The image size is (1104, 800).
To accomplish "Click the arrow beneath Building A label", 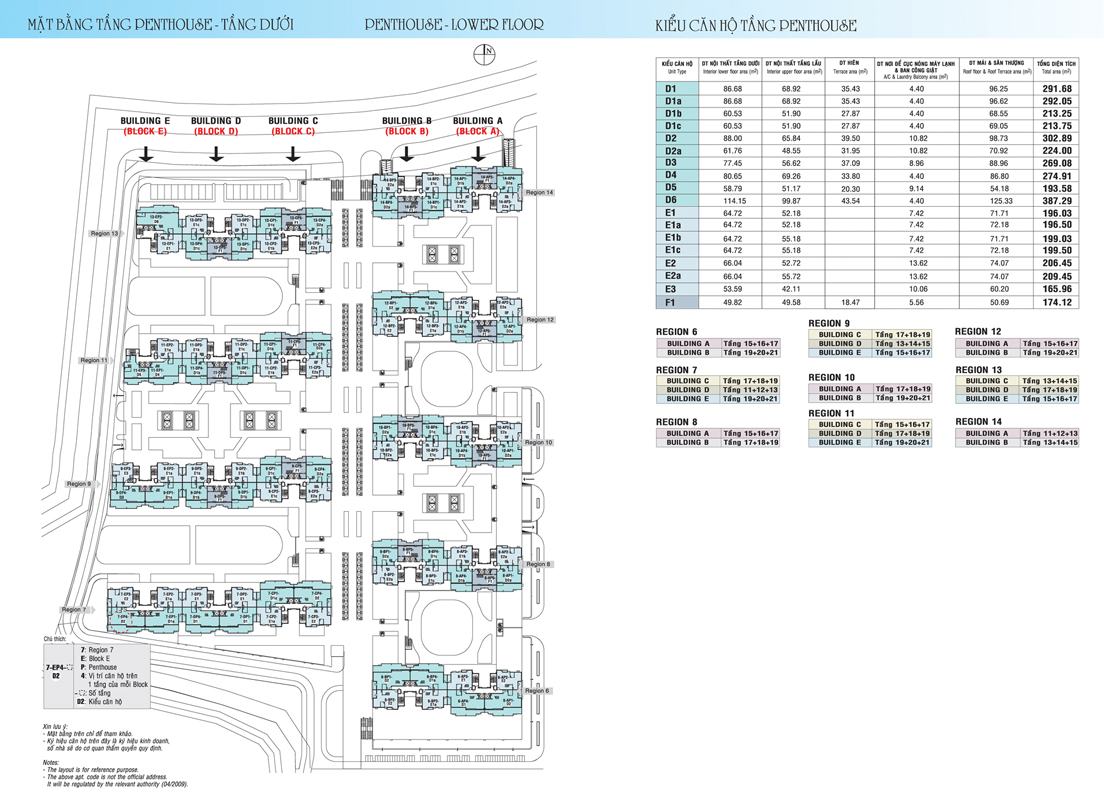I will pyautogui.click(x=478, y=152).
